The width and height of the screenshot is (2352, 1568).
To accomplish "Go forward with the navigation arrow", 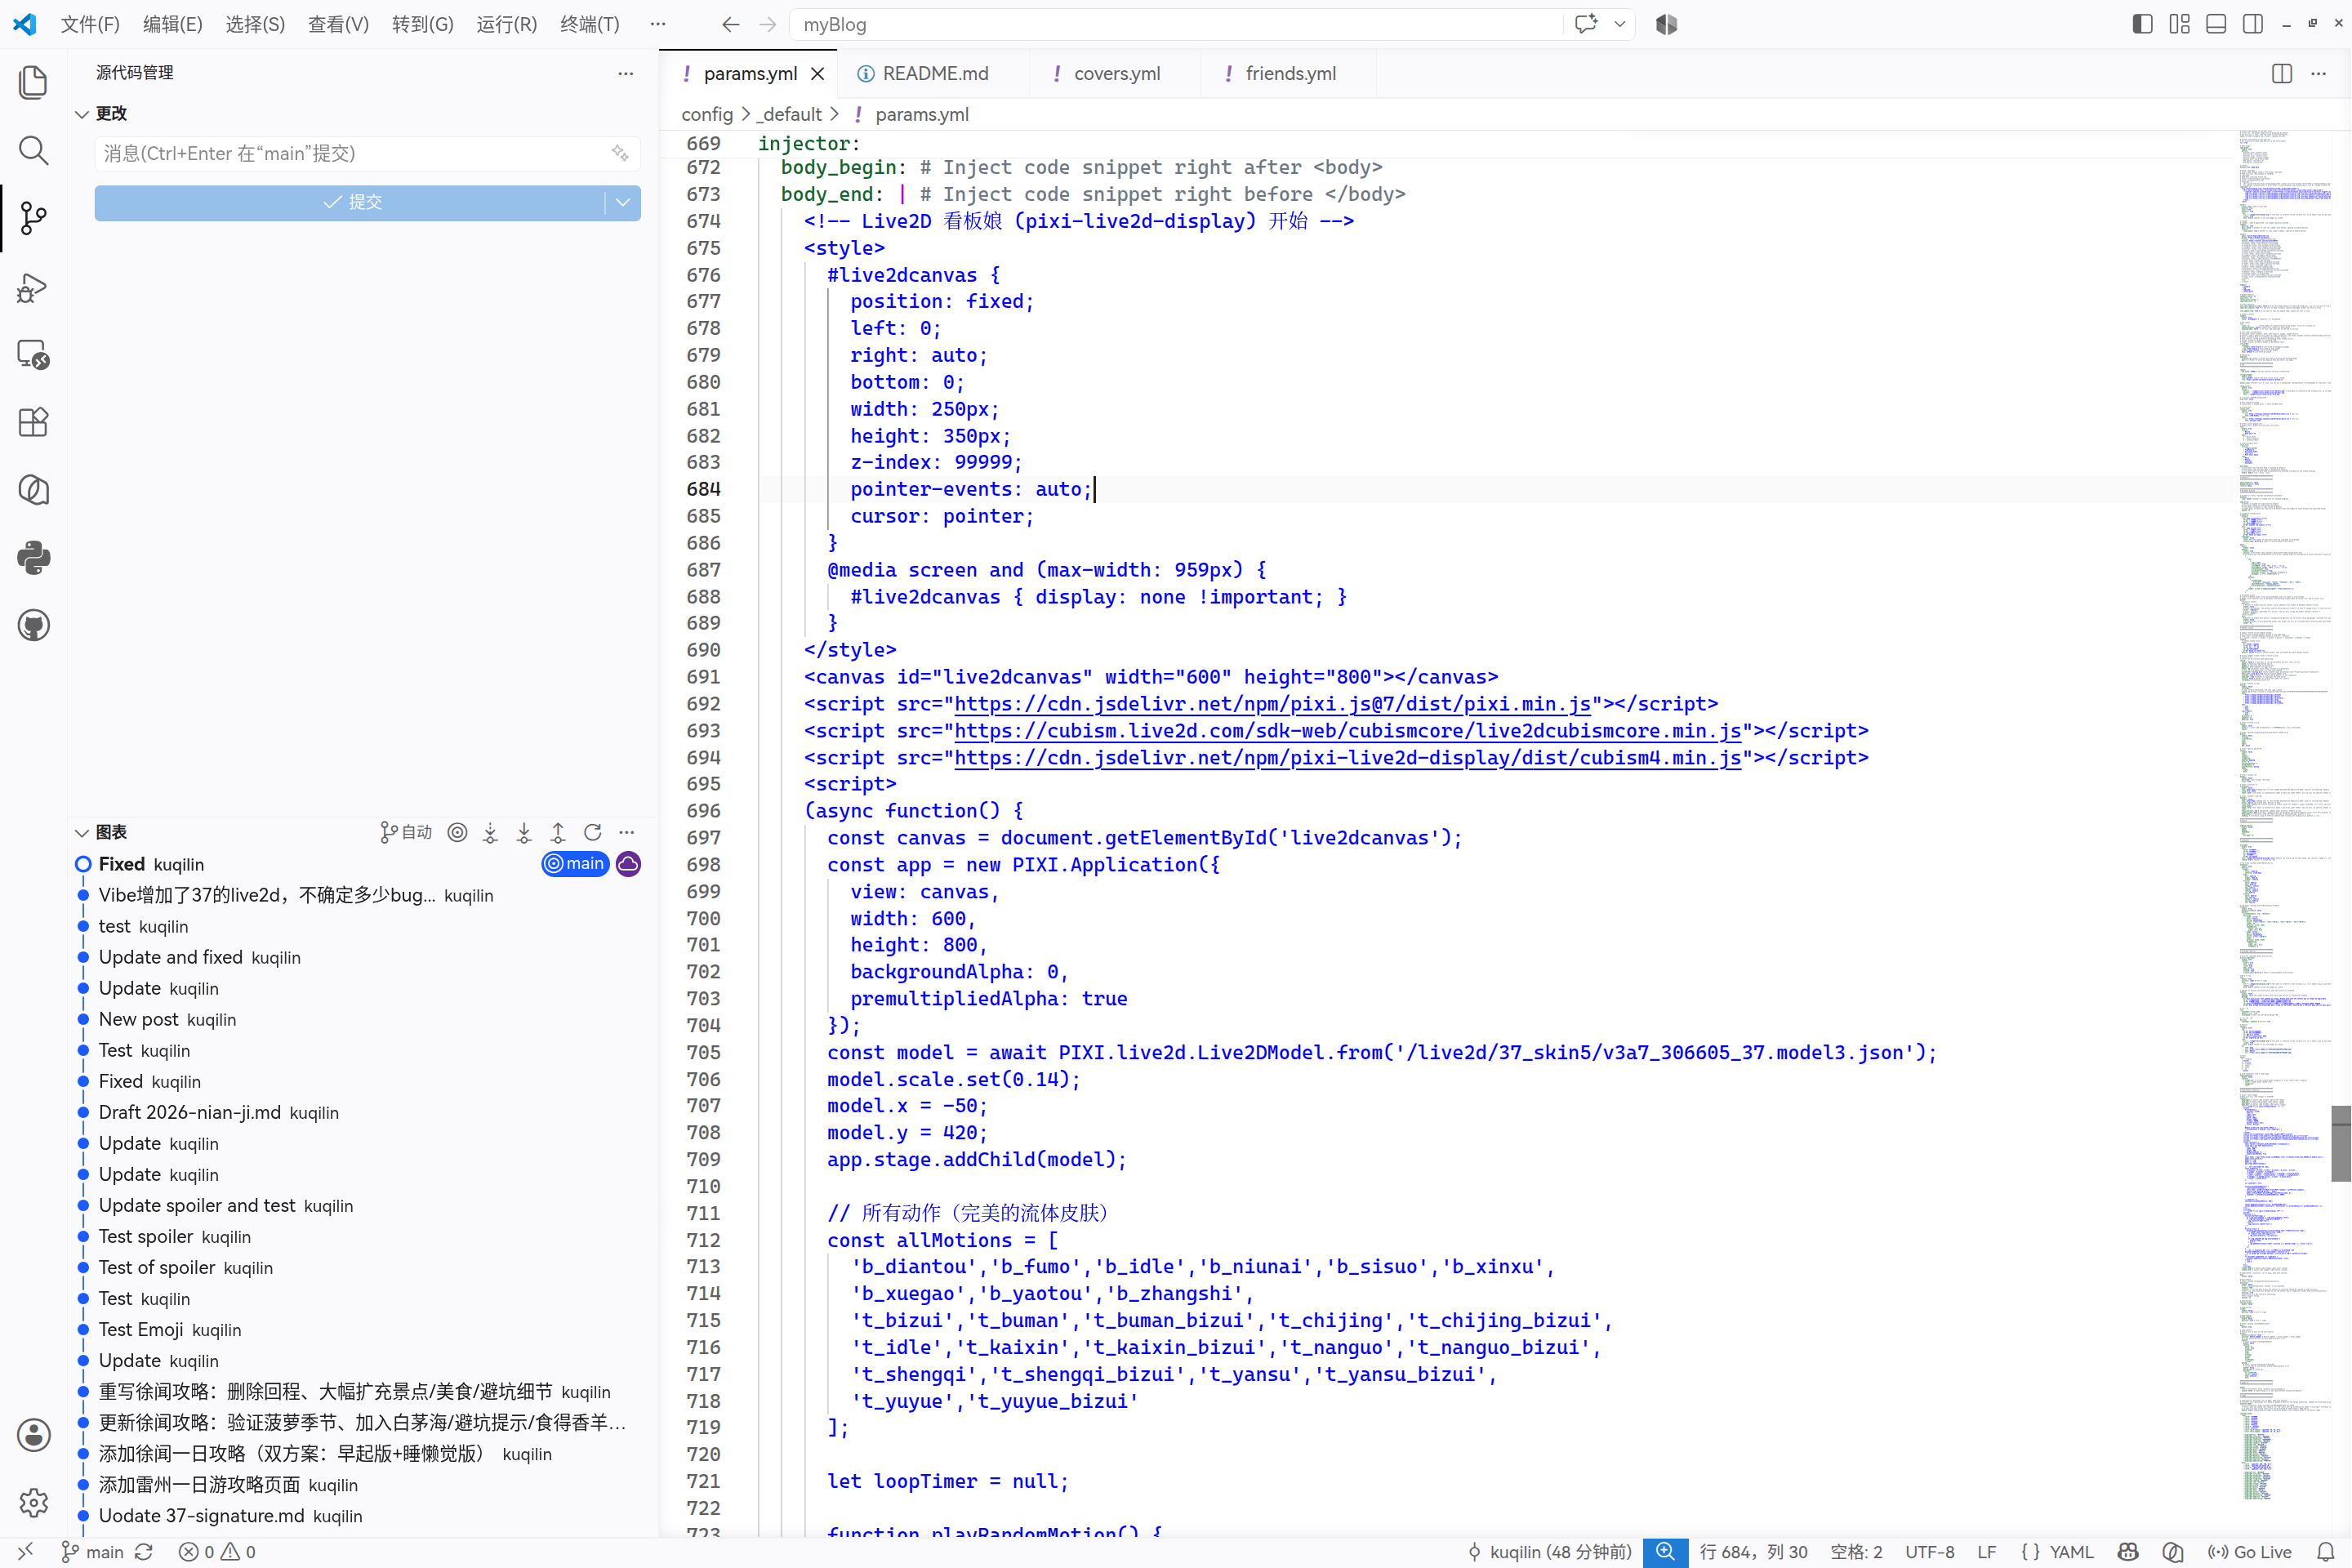I will (767, 24).
